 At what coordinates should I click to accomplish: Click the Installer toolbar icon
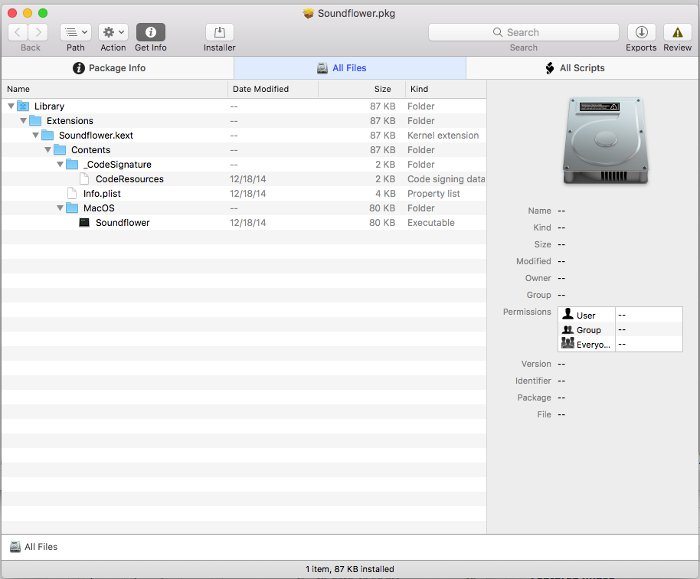[x=219, y=32]
